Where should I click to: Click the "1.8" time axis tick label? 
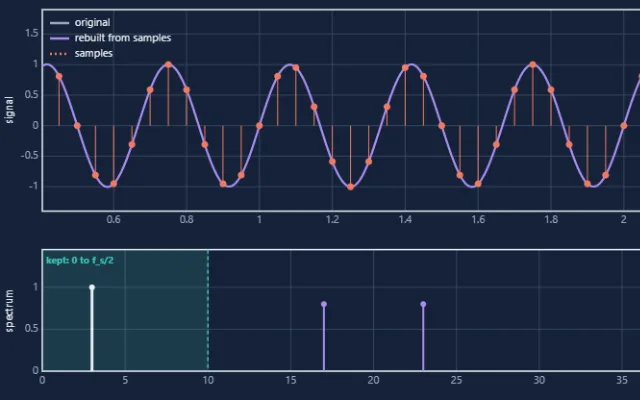tap(551, 220)
